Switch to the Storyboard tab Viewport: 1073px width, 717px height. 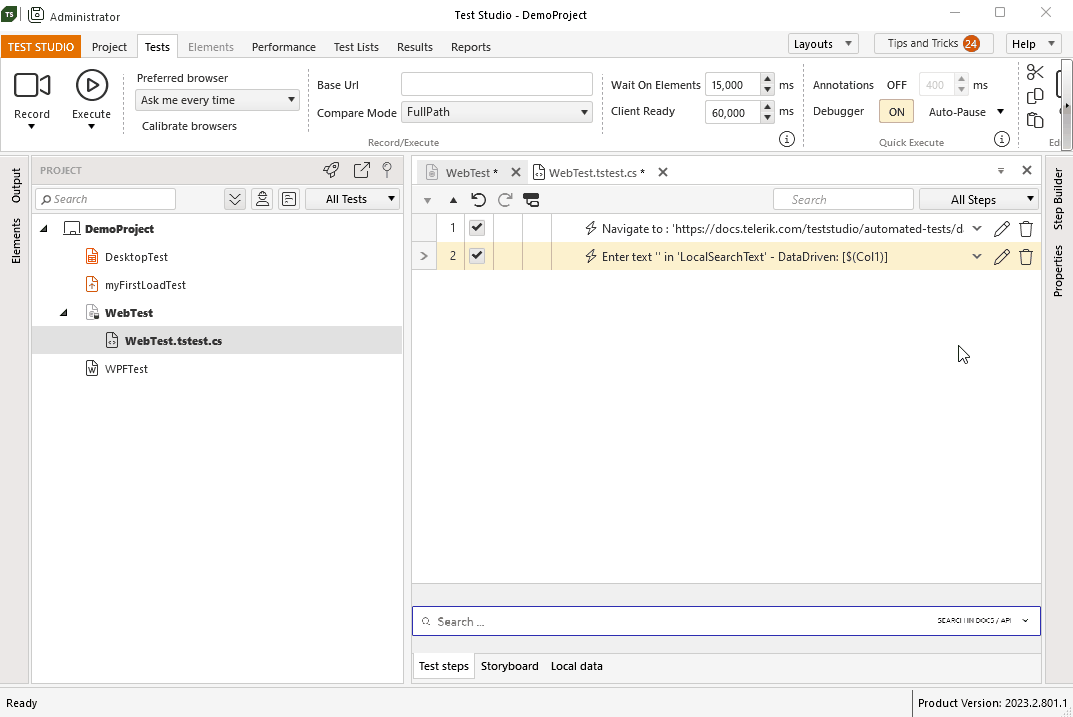510,666
